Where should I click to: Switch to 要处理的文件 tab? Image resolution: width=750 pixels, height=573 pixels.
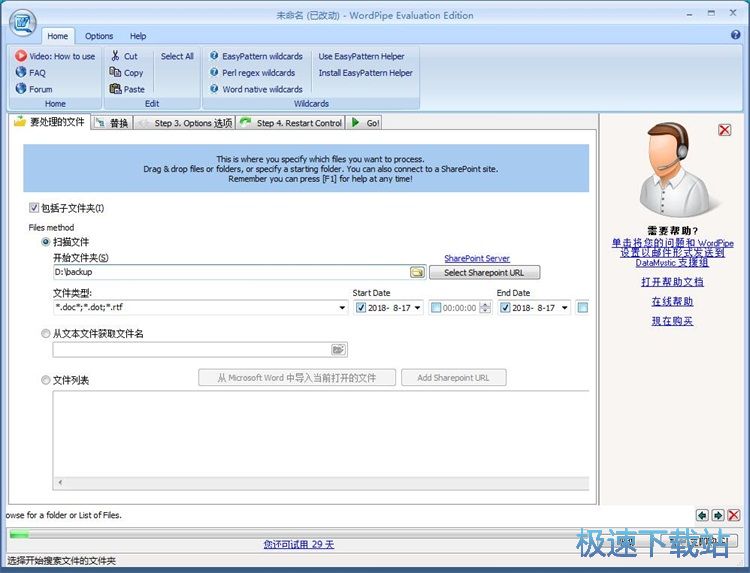pos(50,122)
